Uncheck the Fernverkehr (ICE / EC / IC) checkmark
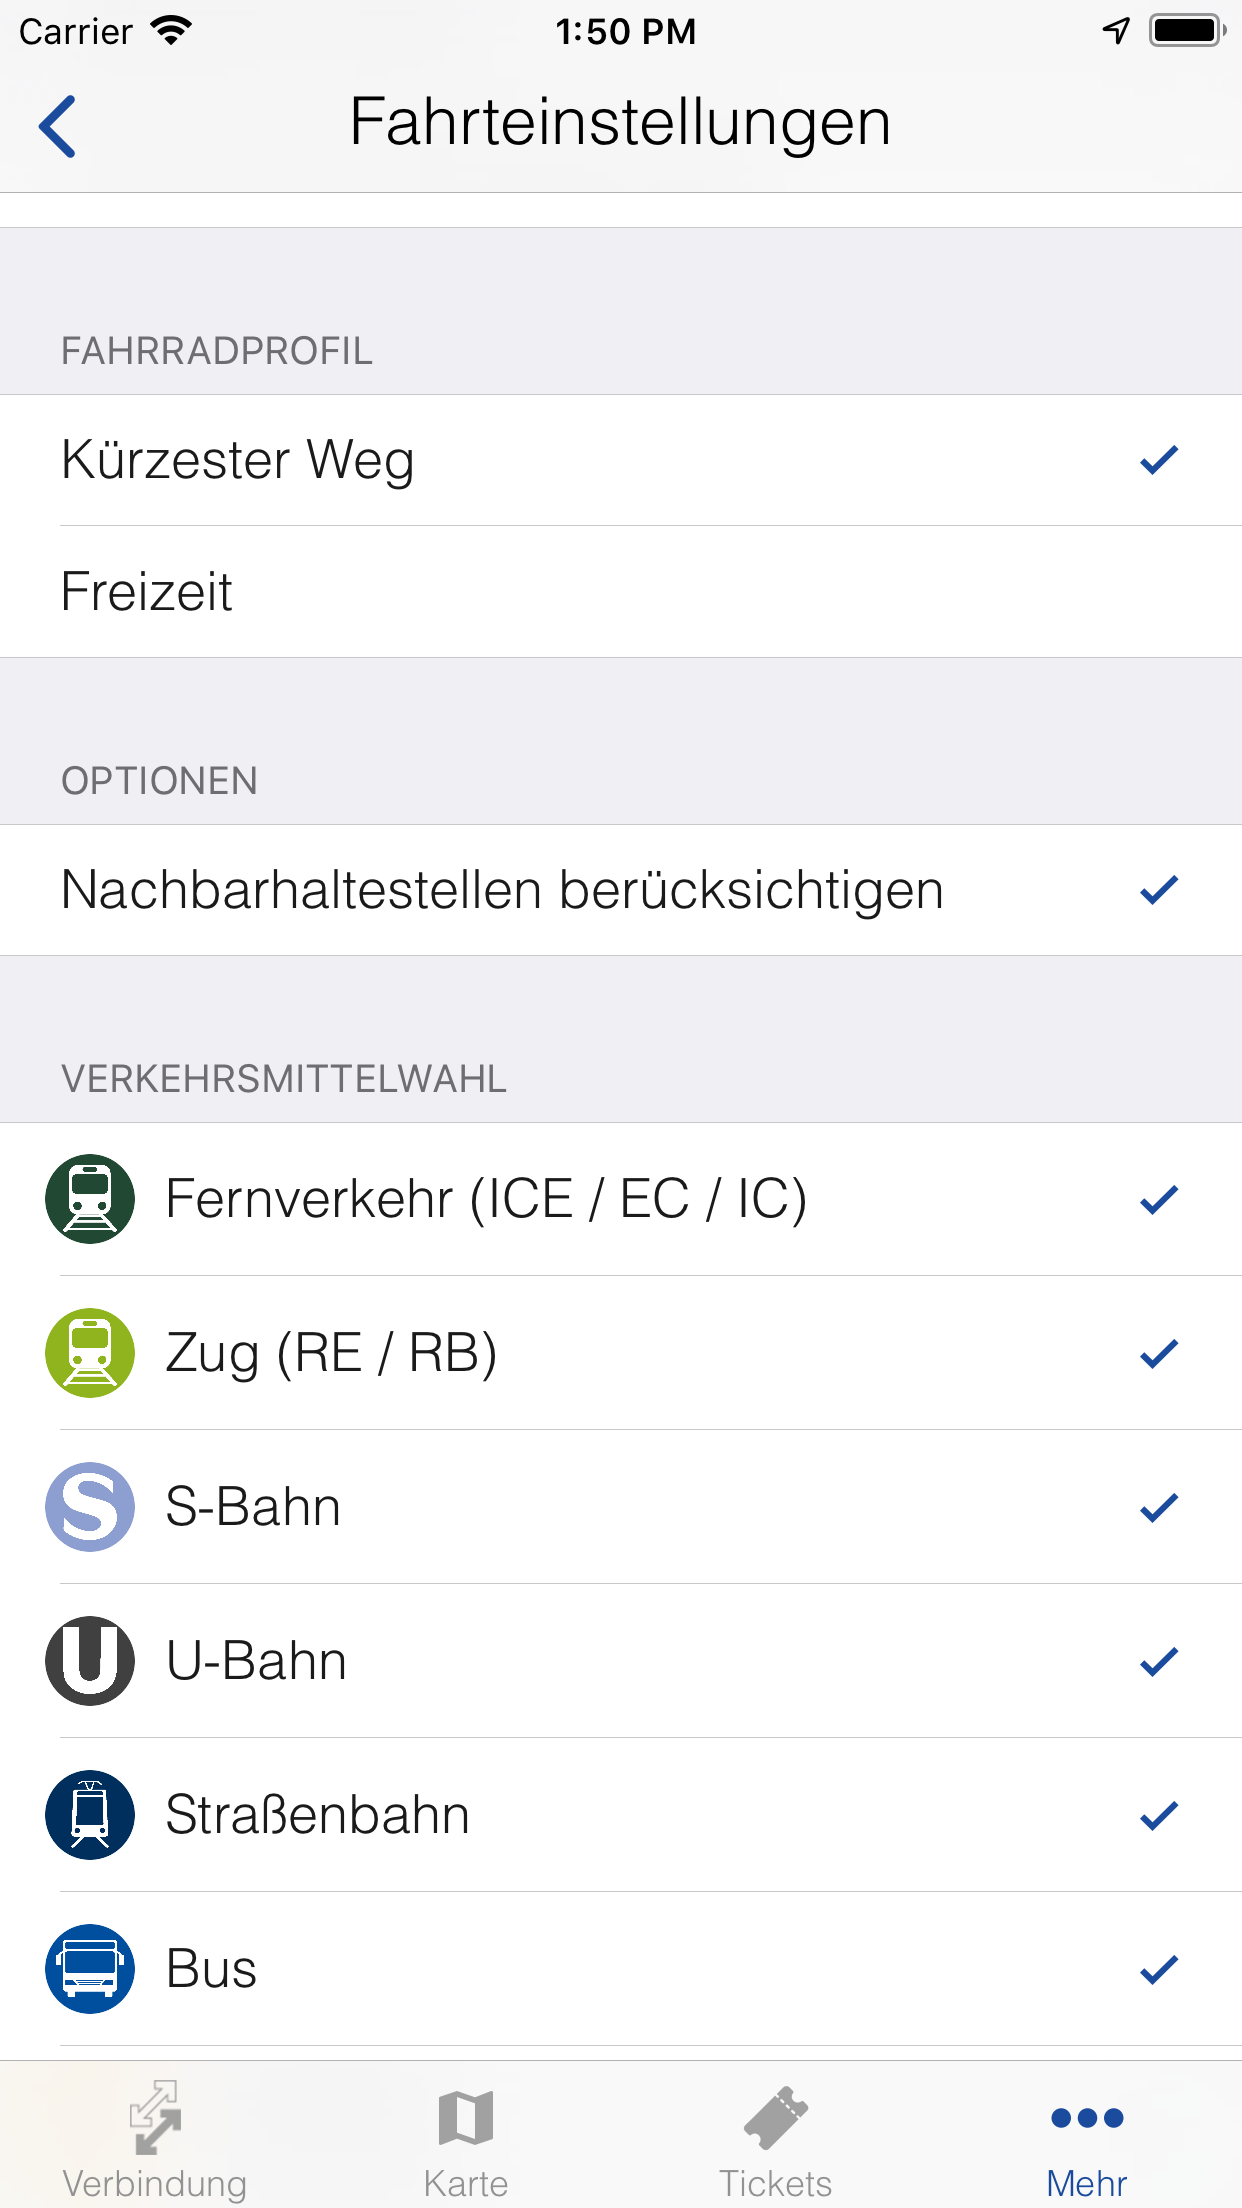This screenshot has width=1242, height=2208. 1159,1199
